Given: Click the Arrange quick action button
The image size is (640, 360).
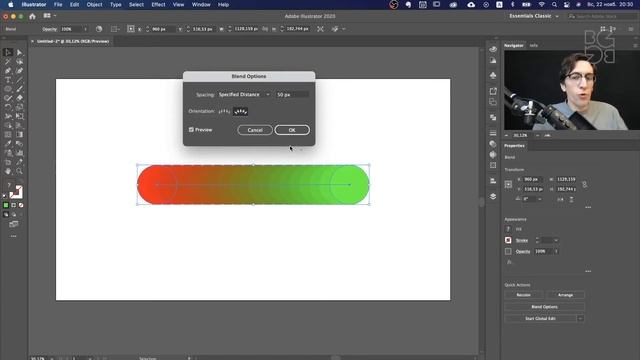Looking at the screenshot, I should tap(565, 295).
